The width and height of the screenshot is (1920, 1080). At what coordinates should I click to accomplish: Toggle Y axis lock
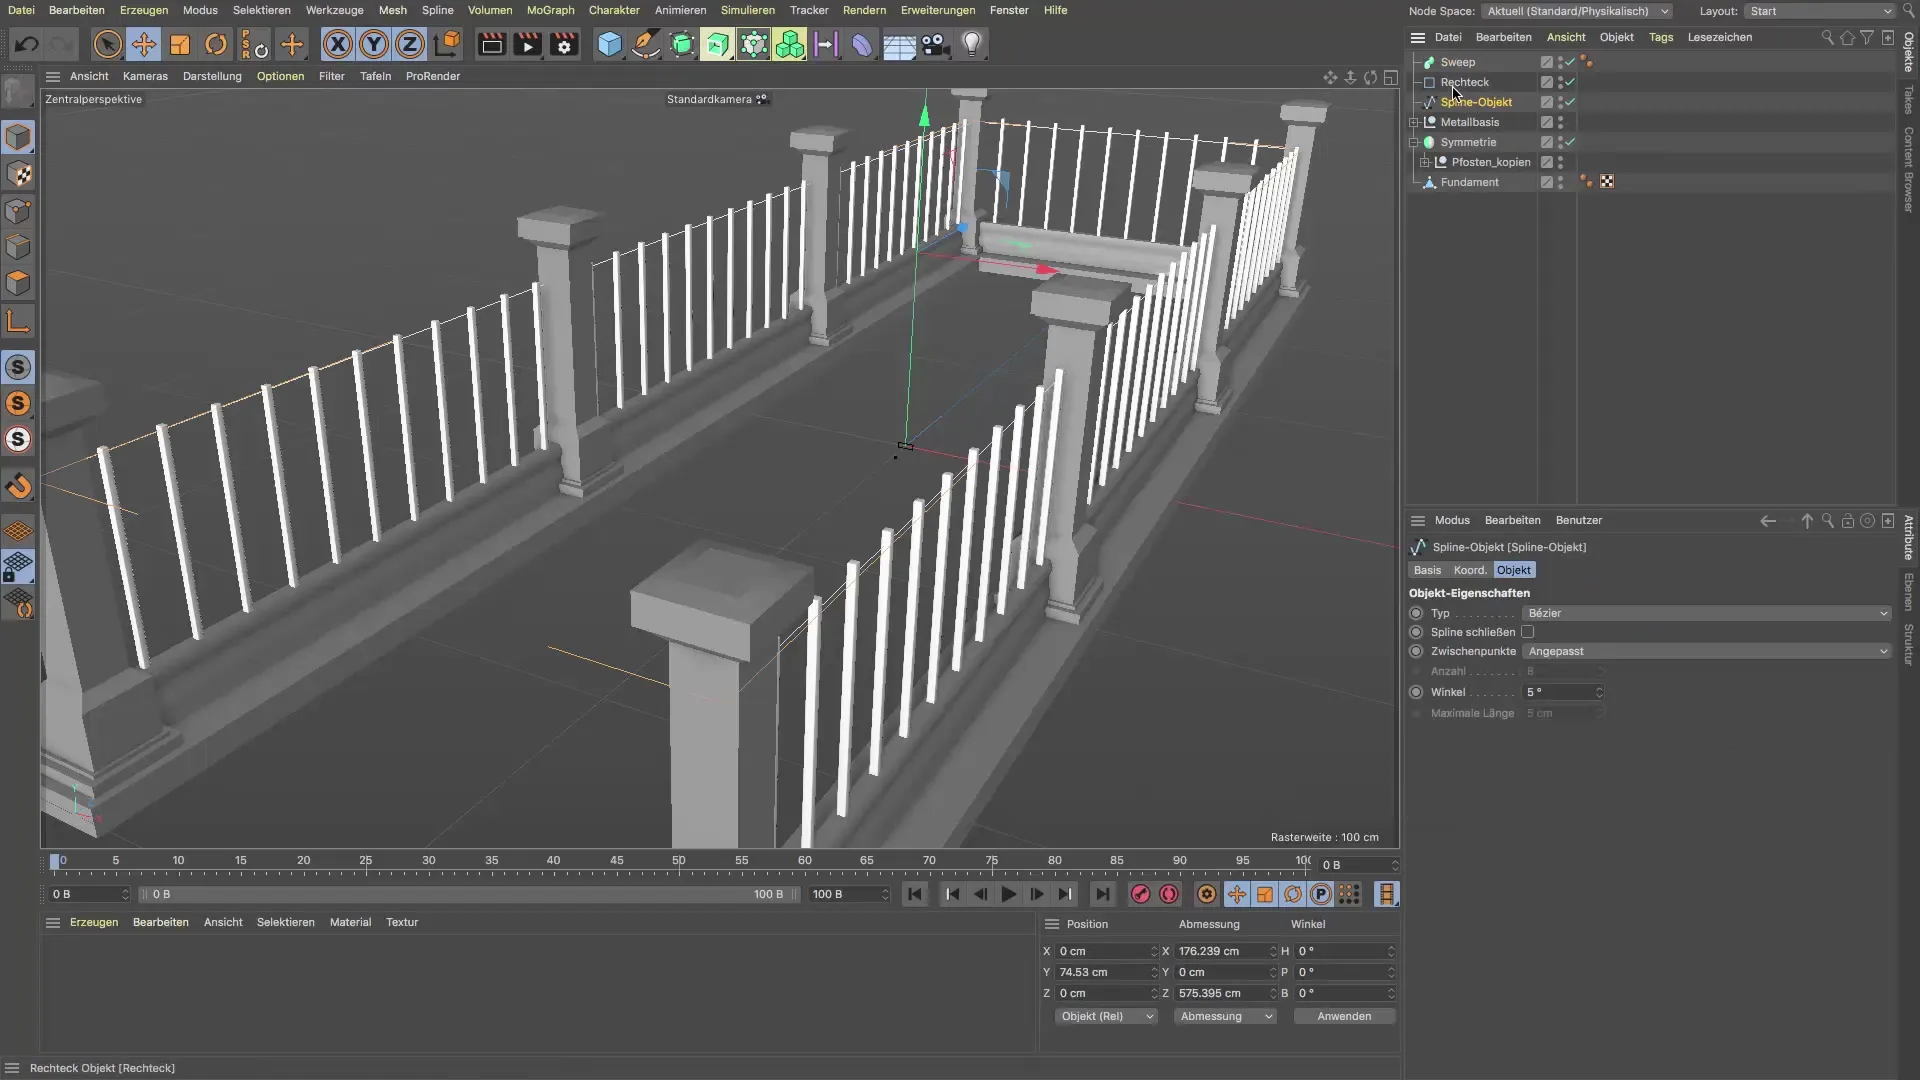(374, 44)
